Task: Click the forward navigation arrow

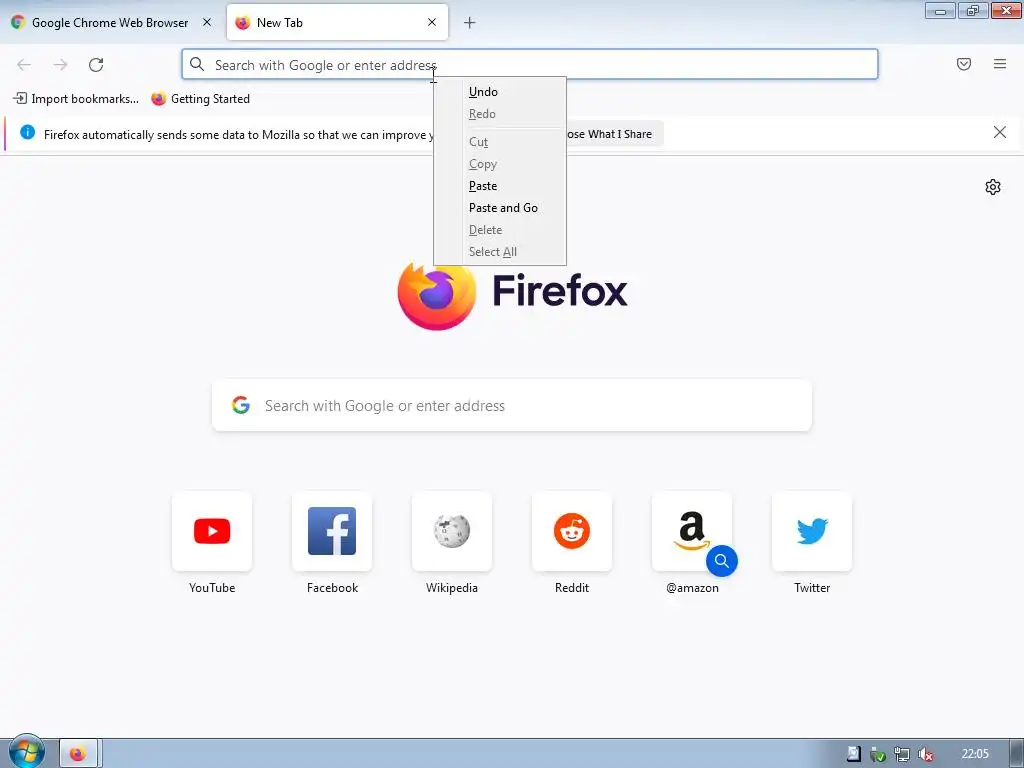Action: pyautogui.click(x=60, y=65)
